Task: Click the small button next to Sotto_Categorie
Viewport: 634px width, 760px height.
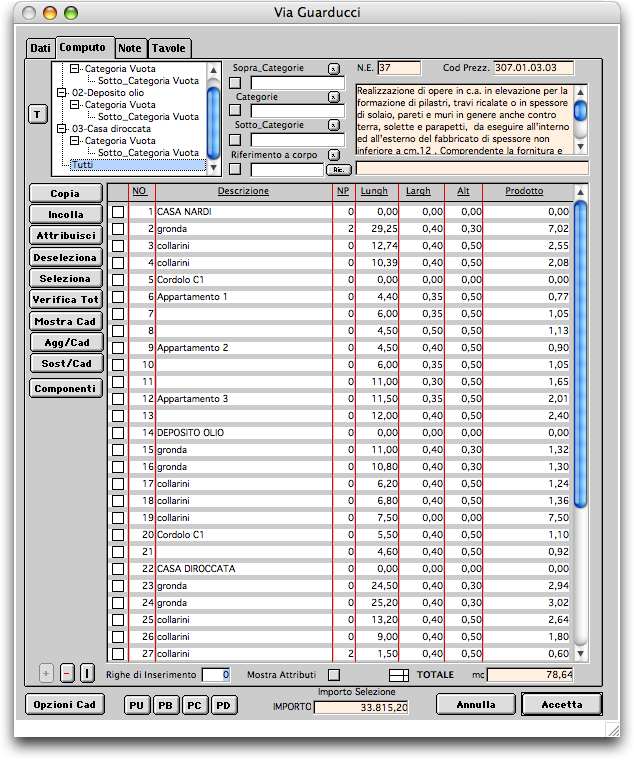Action: click(333, 125)
